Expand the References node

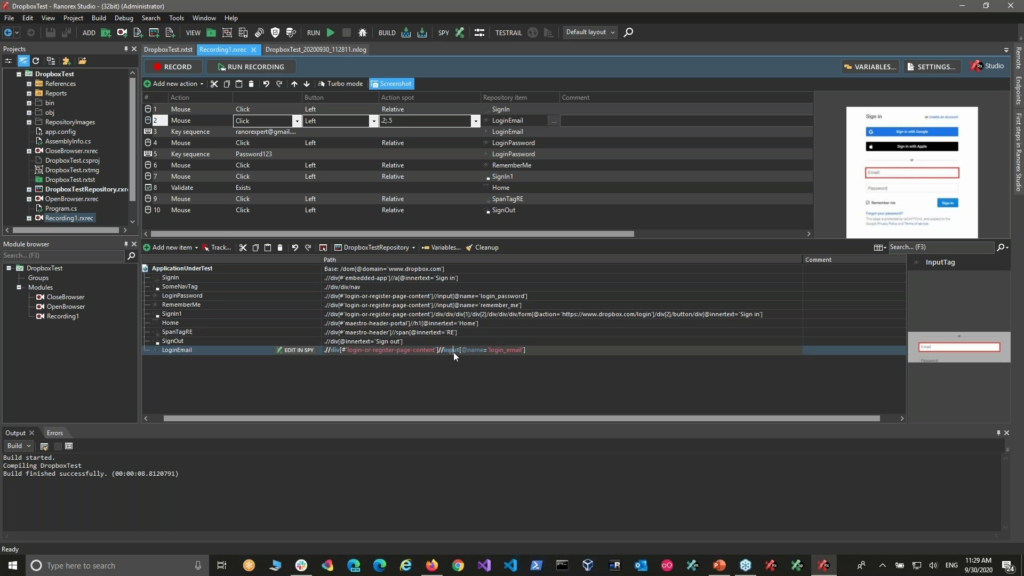point(29,84)
